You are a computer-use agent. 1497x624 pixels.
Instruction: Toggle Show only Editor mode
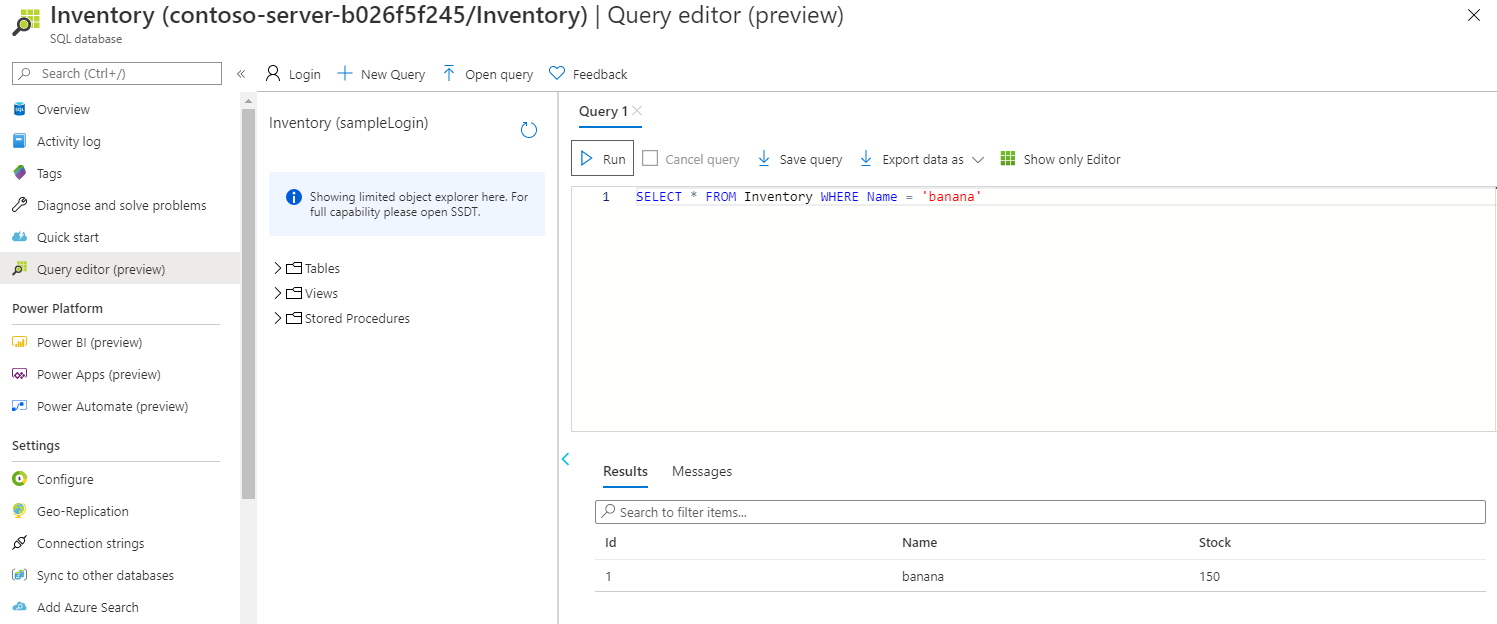click(x=1059, y=158)
